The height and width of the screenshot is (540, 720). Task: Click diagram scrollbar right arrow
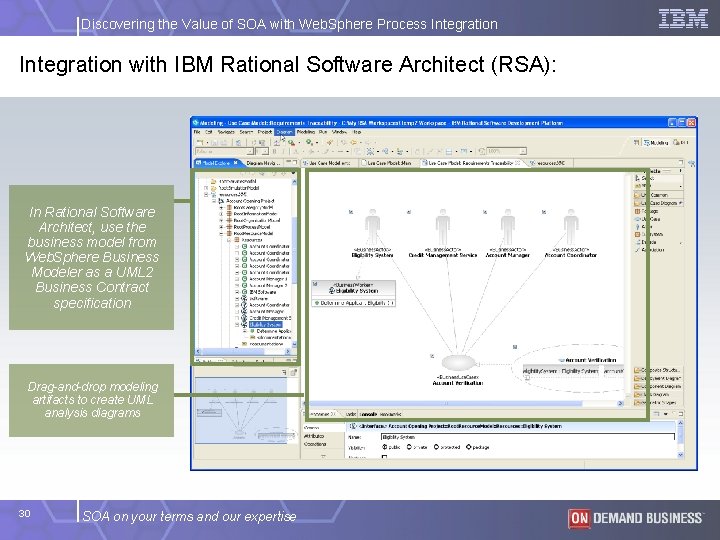click(x=620, y=403)
